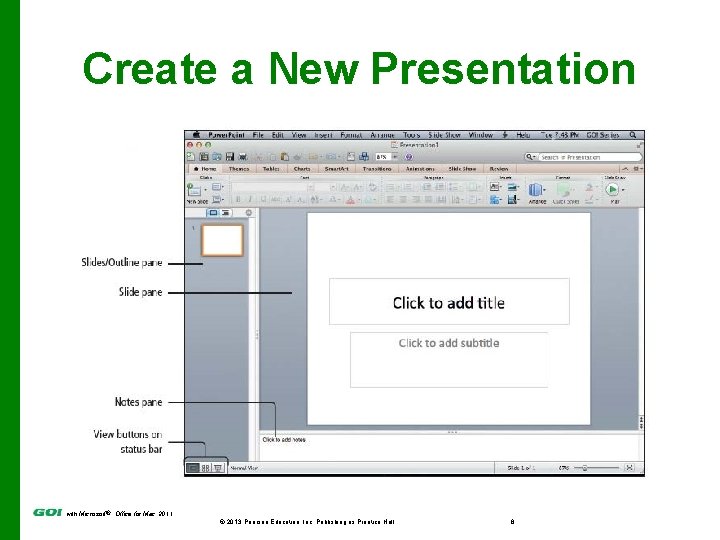Switch to the Themes ribbon tab
720x540 pixels.
[x=239, y=169]
